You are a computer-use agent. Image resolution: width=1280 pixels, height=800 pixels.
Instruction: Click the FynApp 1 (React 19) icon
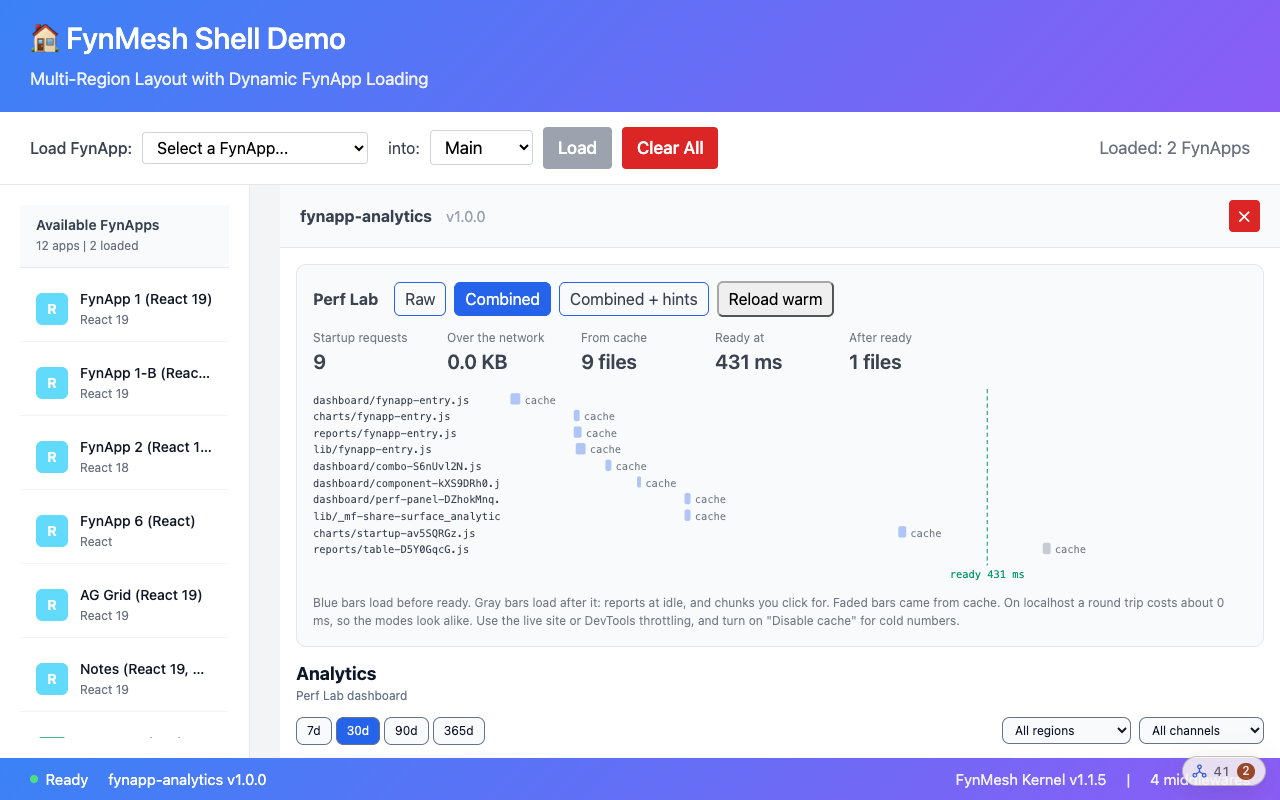(x=52, y=309)
